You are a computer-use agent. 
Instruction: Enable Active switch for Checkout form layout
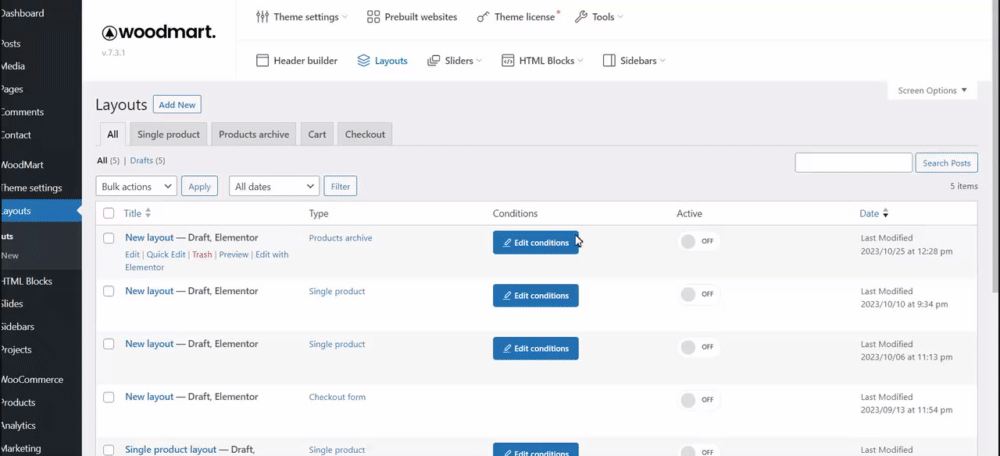[697, 400]
